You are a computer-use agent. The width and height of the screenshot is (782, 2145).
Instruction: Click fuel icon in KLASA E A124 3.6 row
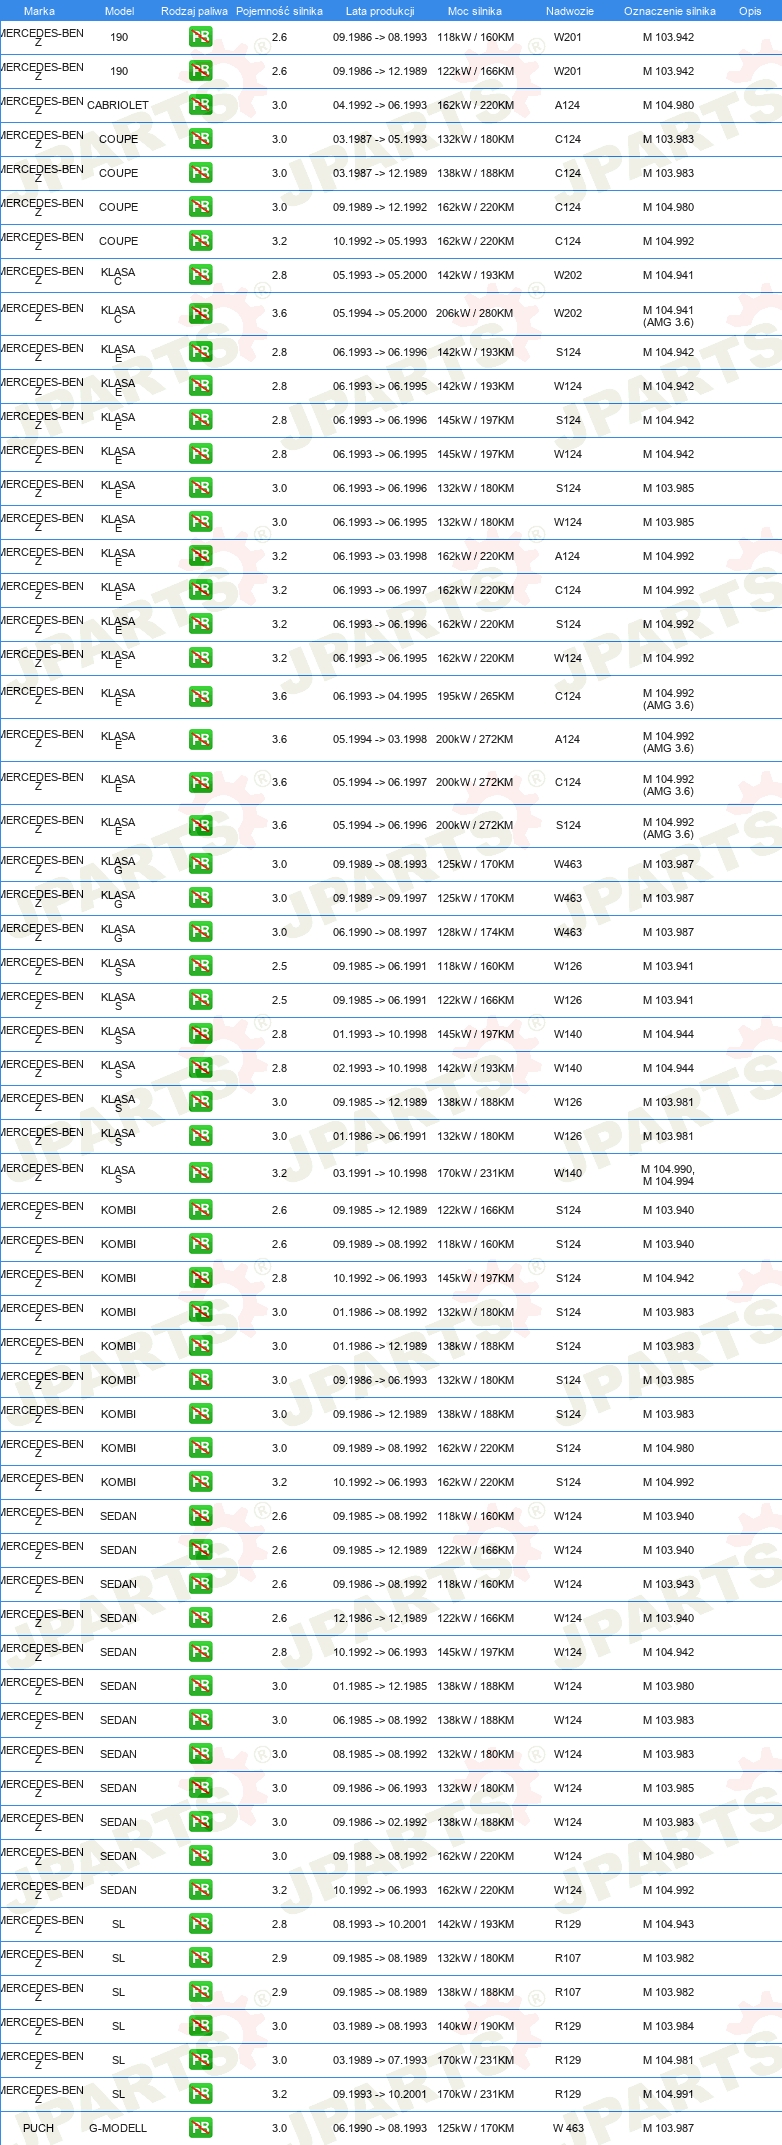pyautogui.click(x=200, y=739)
